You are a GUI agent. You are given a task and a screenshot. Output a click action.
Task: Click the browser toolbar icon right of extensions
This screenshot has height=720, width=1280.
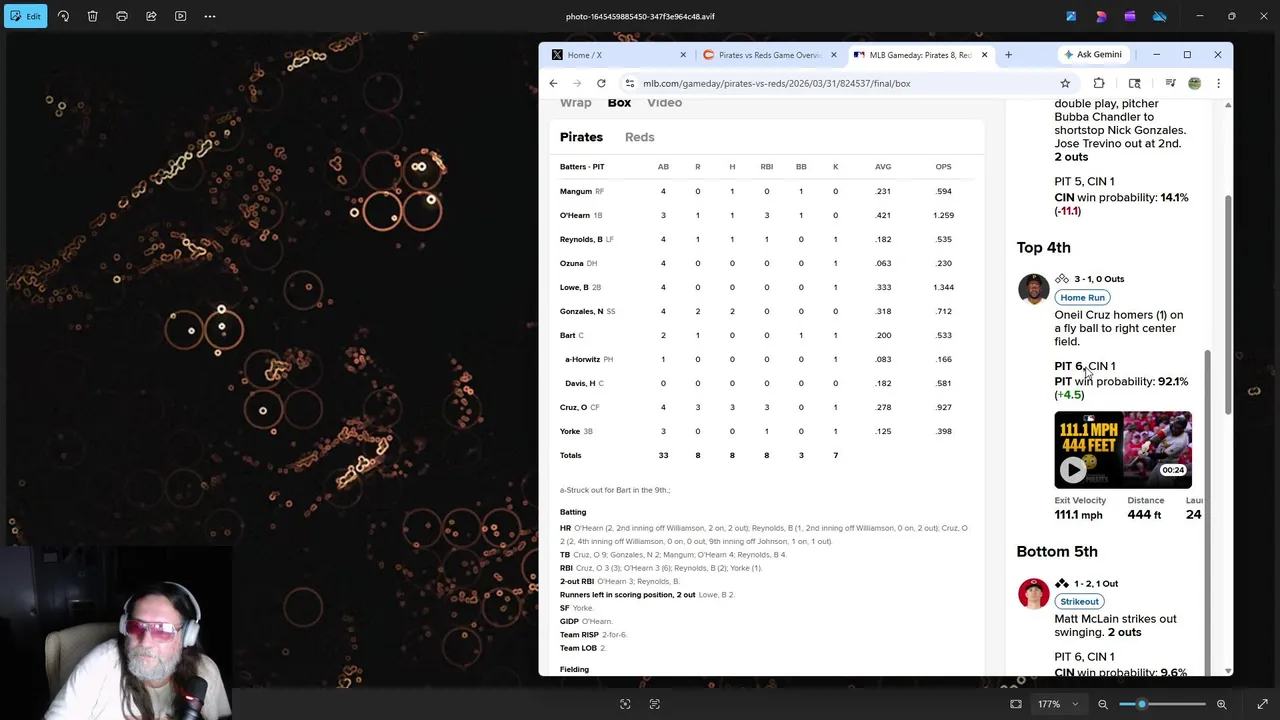[1134, 83]
